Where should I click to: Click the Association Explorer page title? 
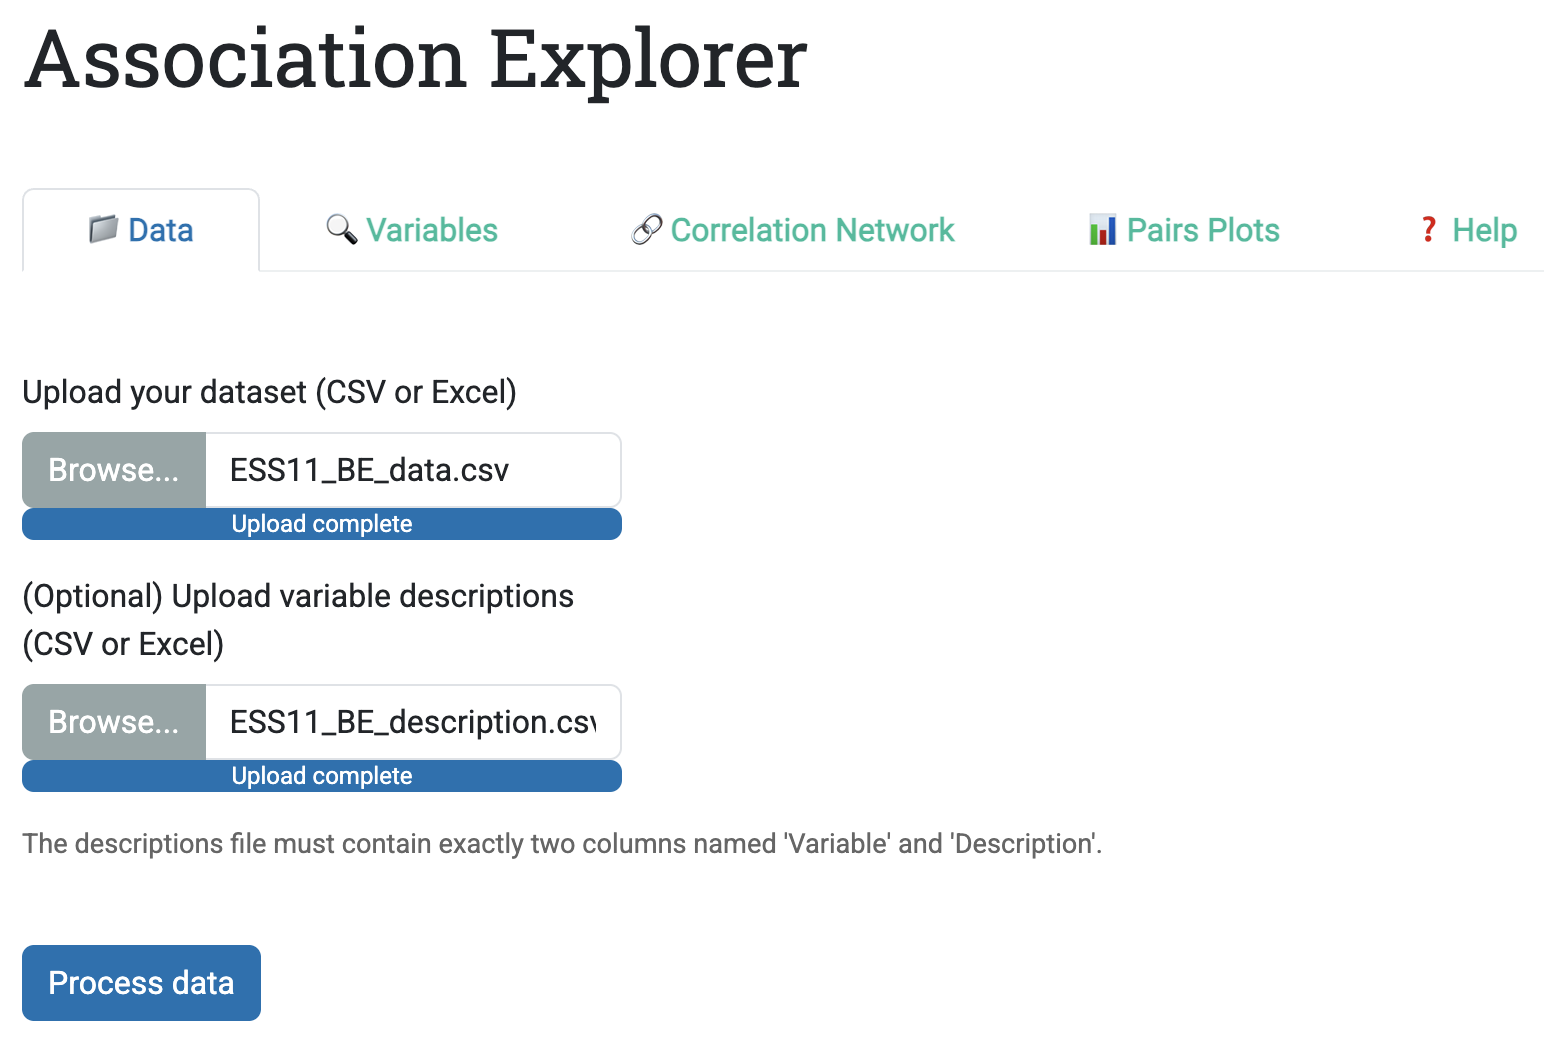415,60
